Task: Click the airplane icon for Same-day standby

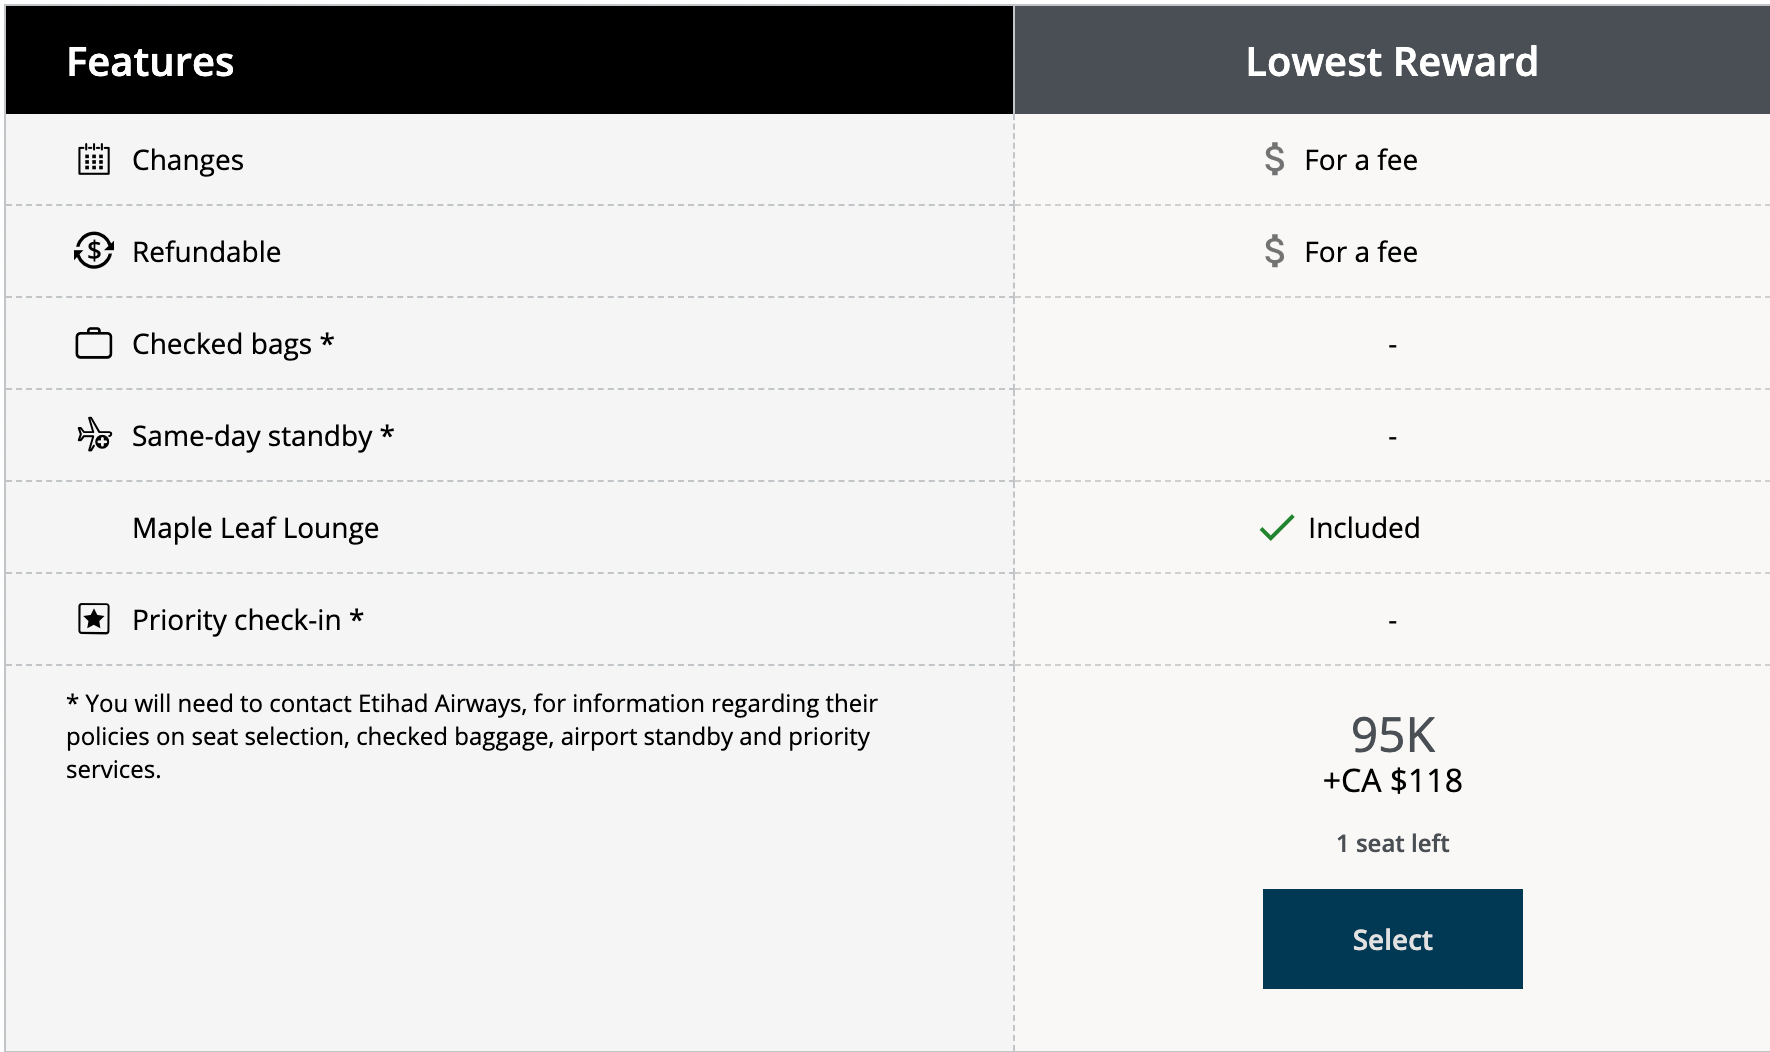Action: pyautogui.click(x=95, y=435)
